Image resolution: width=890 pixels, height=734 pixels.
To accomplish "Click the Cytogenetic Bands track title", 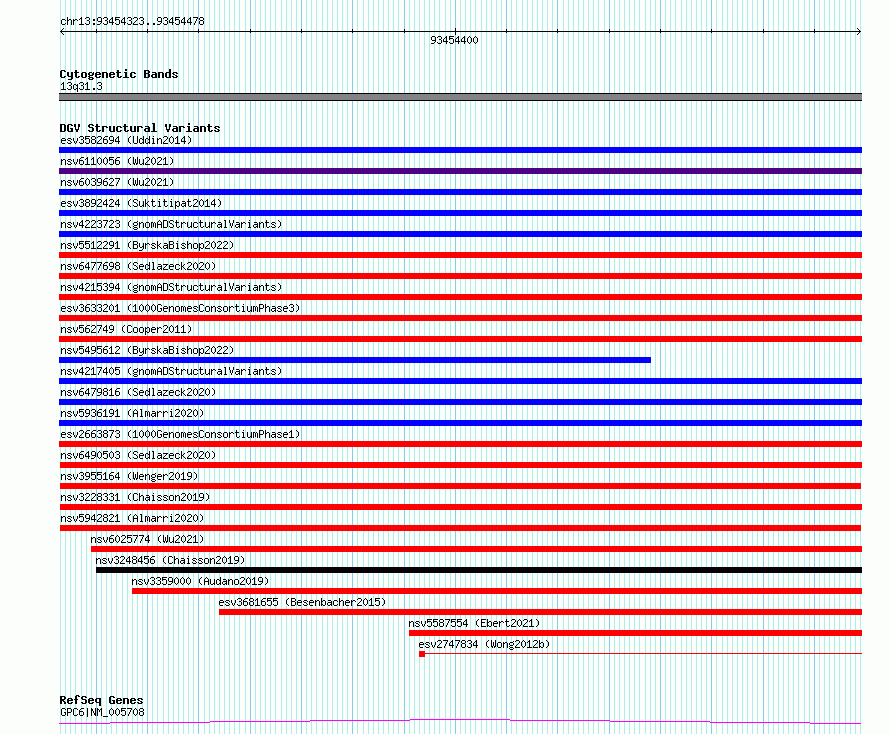I will click(119, 74).
